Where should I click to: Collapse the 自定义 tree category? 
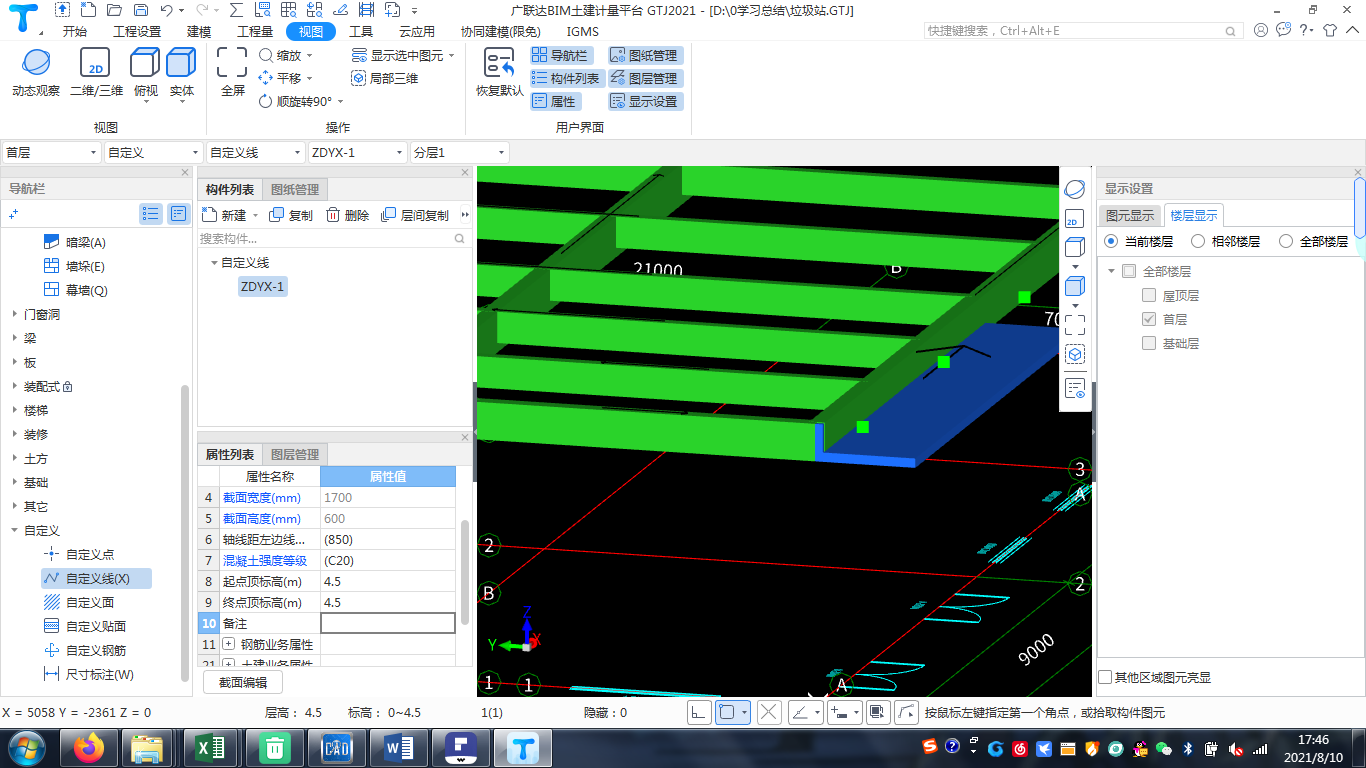[x=14, y=530]
